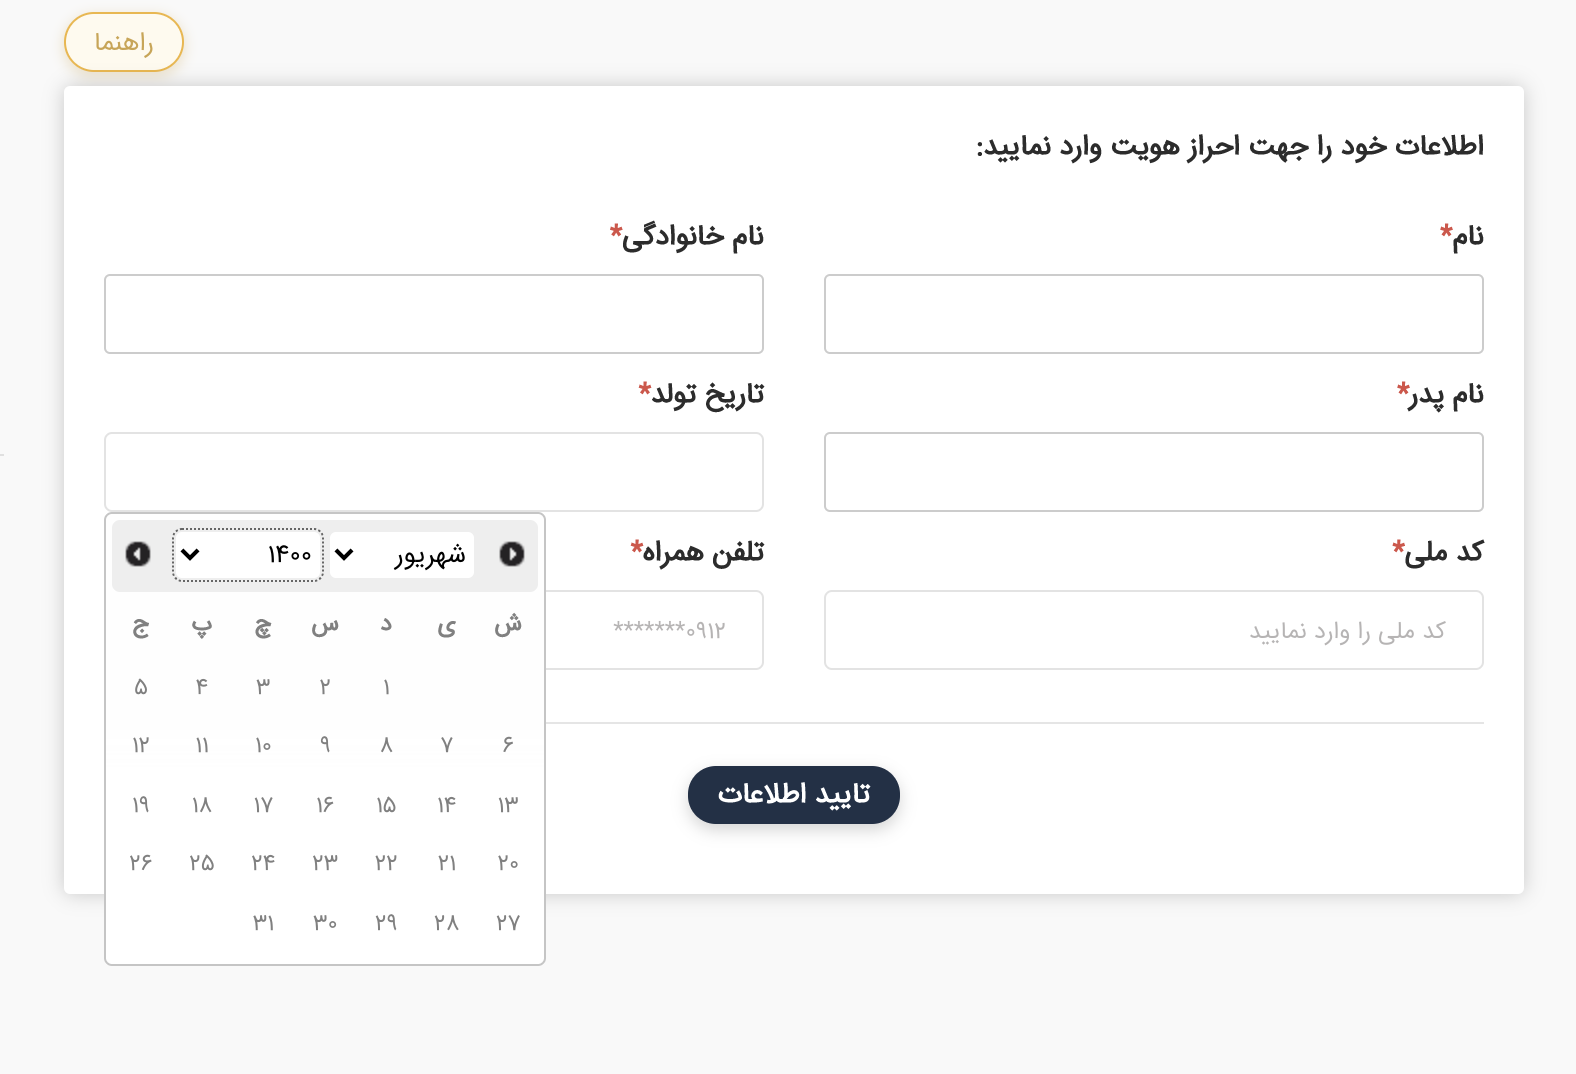Focus the تلفن همراه mobile phone field
This screenshot has height=1074, width=1576.
pos(655,630)
